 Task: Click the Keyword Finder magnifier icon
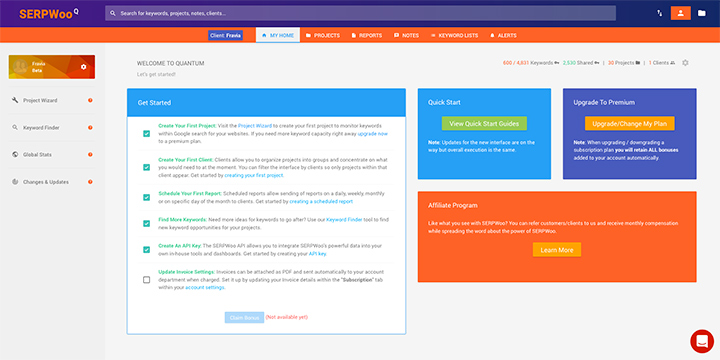[15, 128]
